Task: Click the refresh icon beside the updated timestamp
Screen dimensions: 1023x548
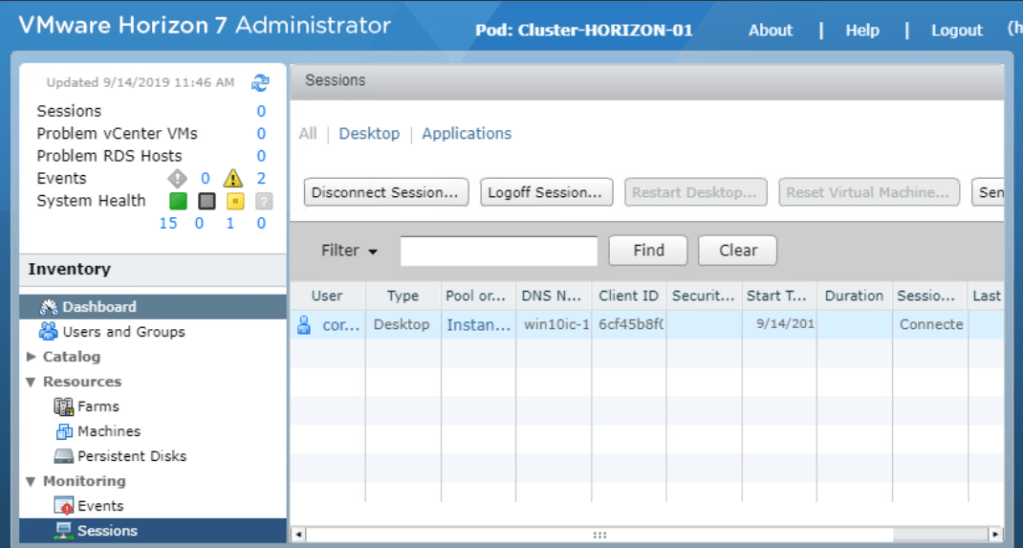Action: (x=260, y=83)
